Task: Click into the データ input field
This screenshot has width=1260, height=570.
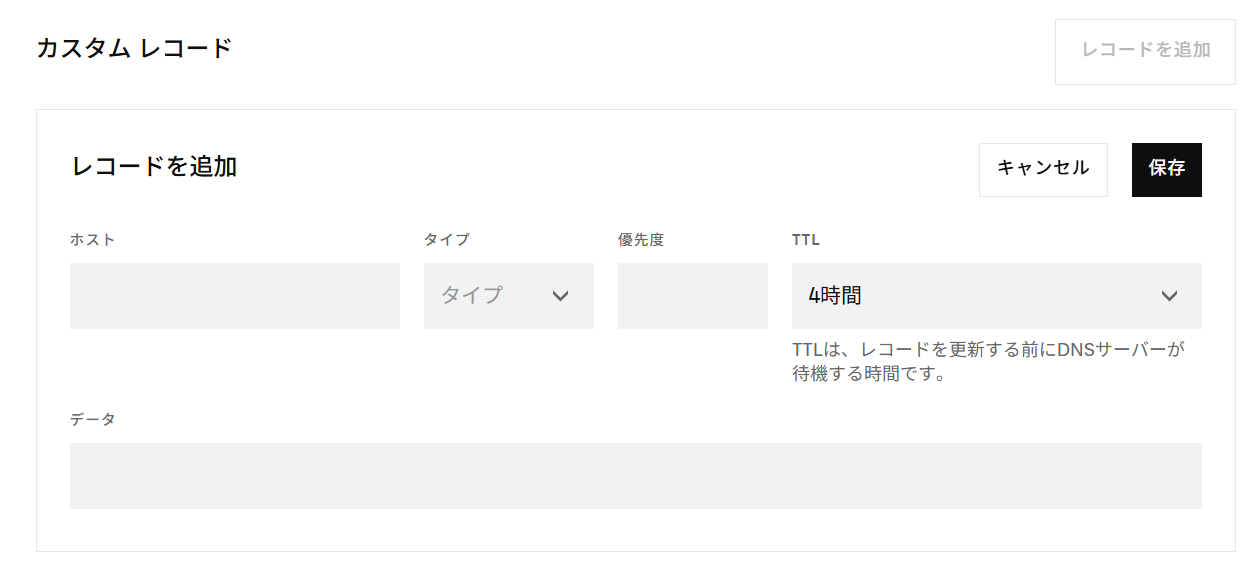Action: (636, 476)
